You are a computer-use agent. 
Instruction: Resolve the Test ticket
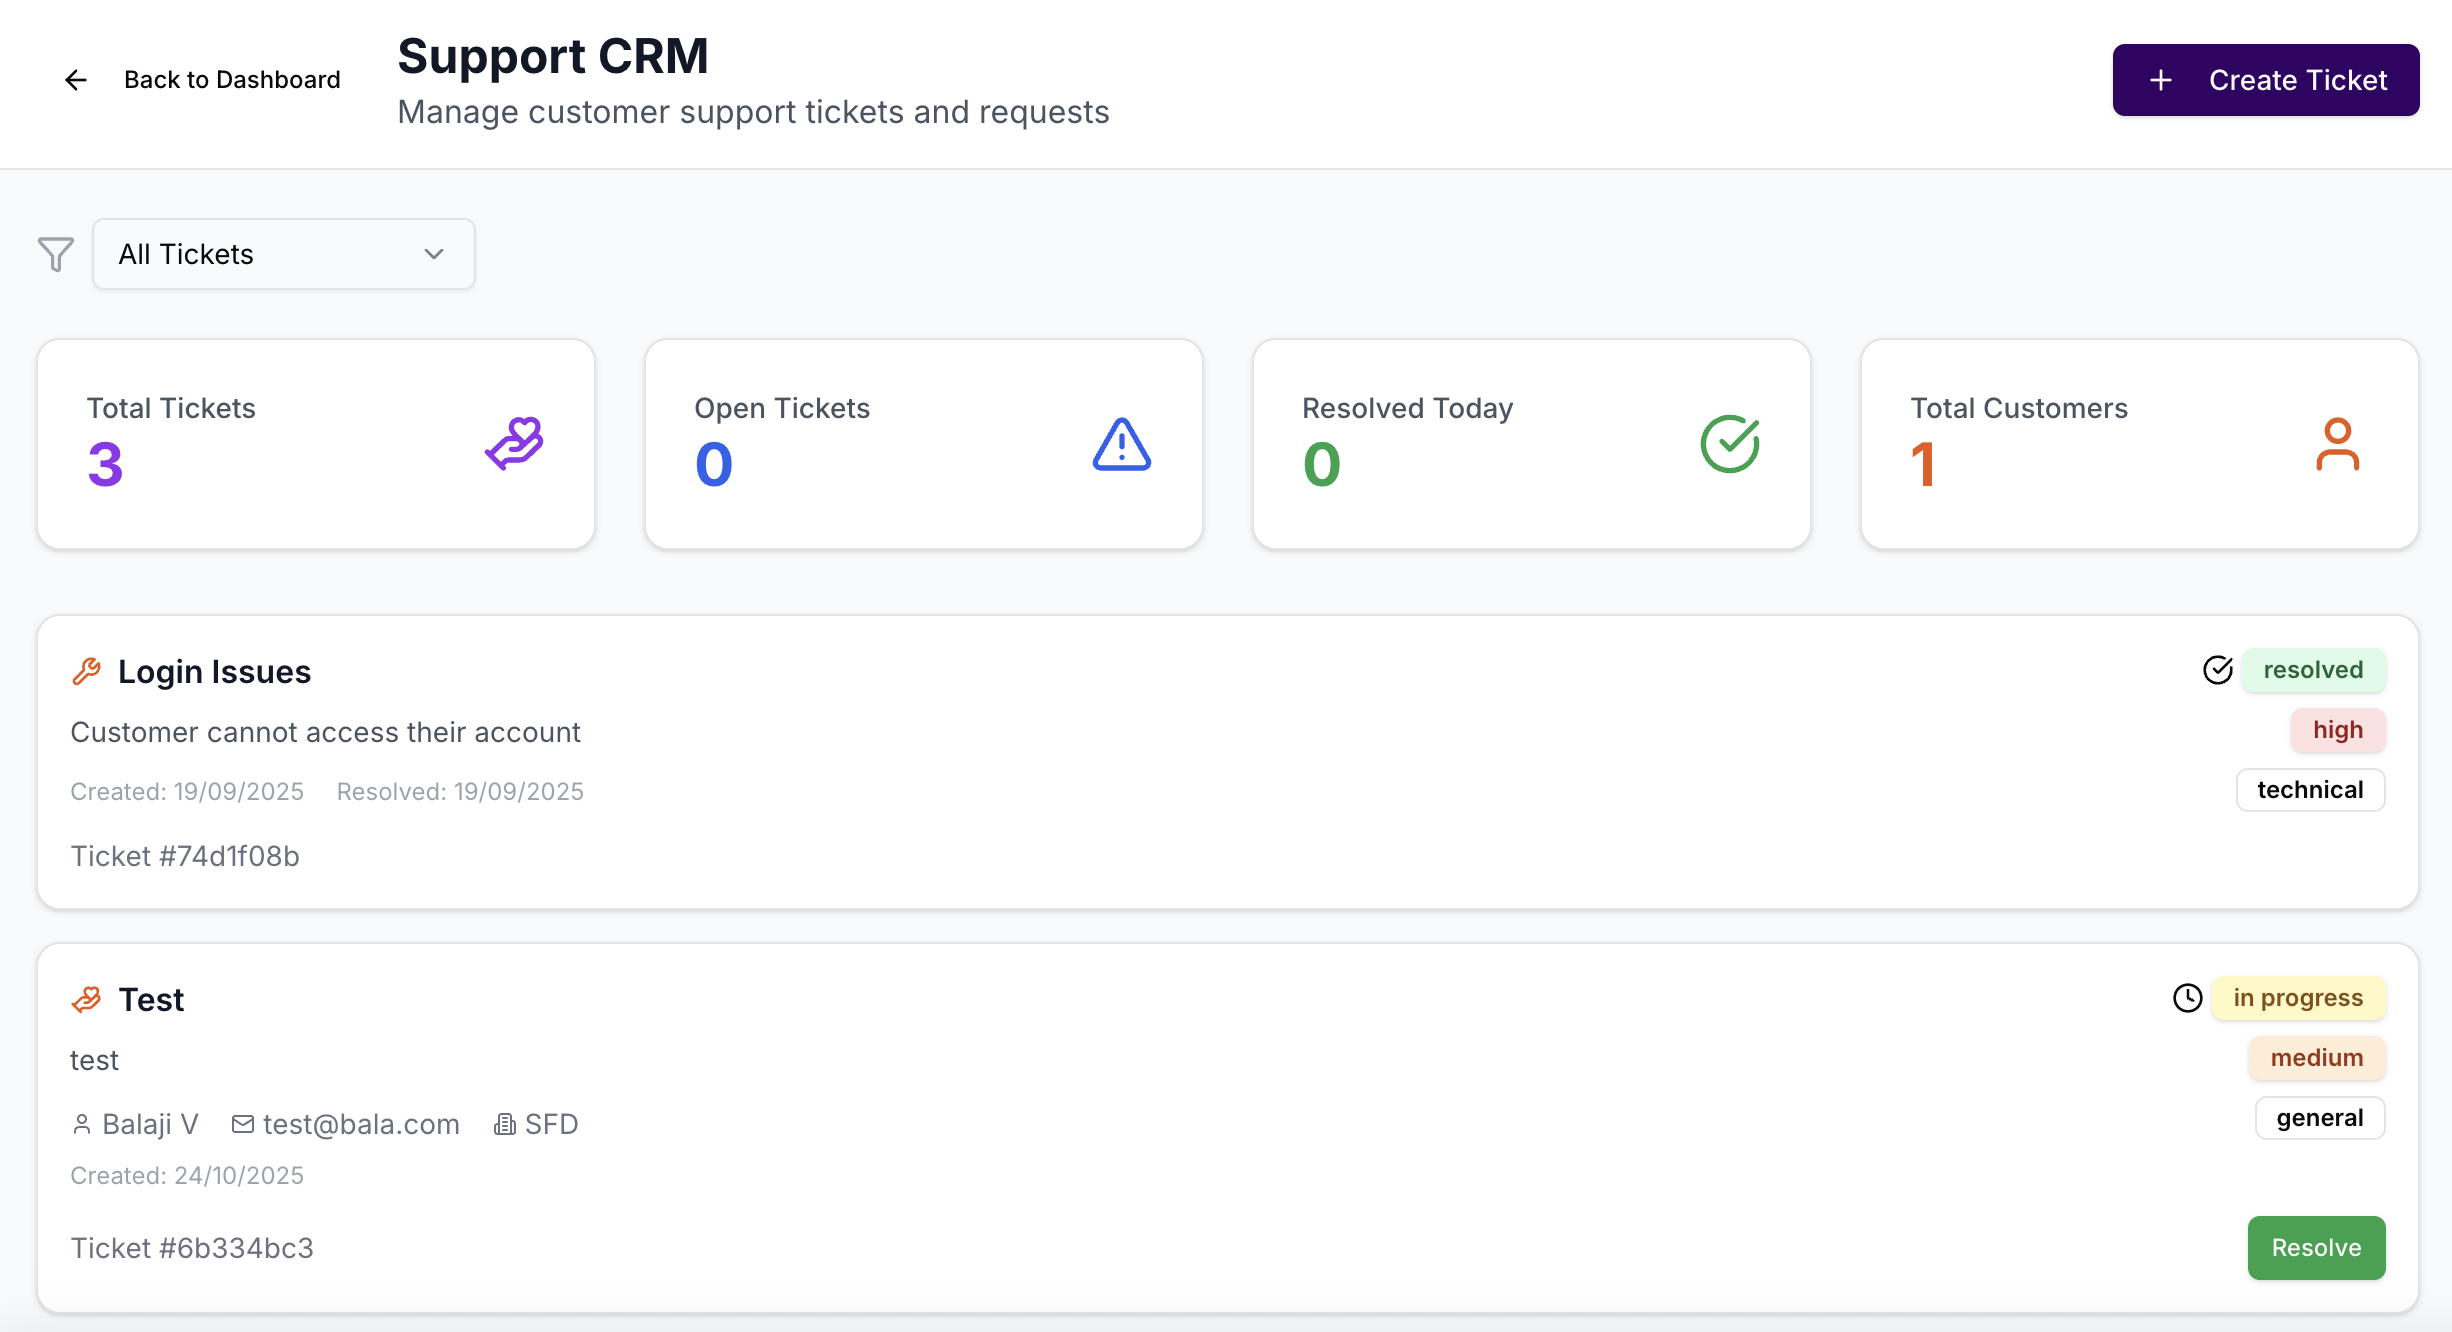tap(2316, 1248)
